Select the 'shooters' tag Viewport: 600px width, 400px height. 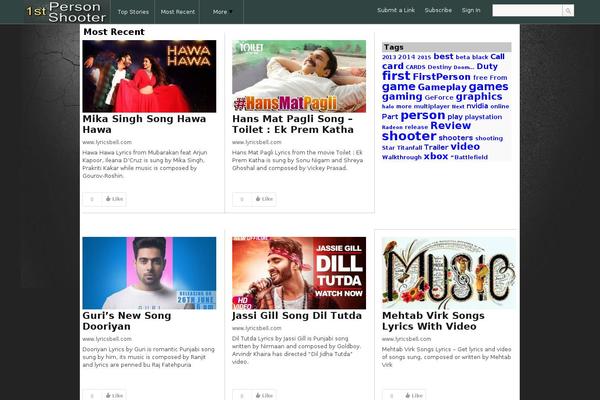[455, 137]
